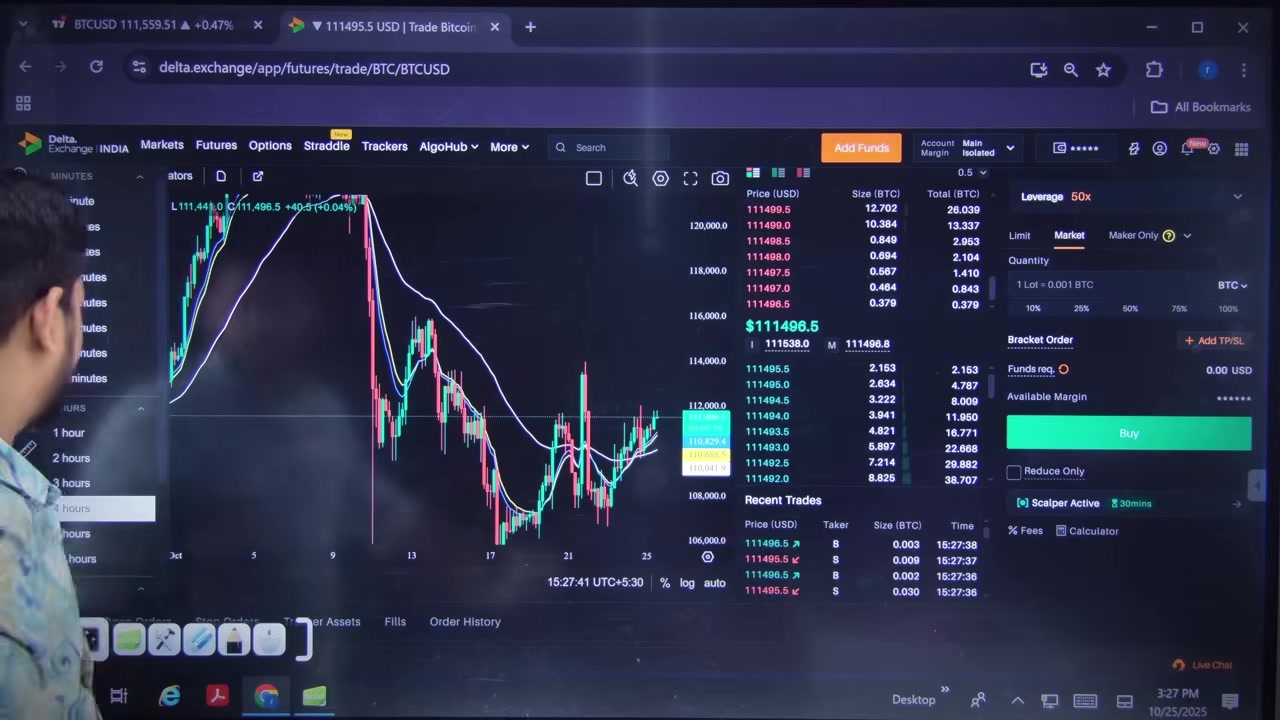Select the combined order book layout icon
This screenshot has width=1280, height=720.
(753, 173)
